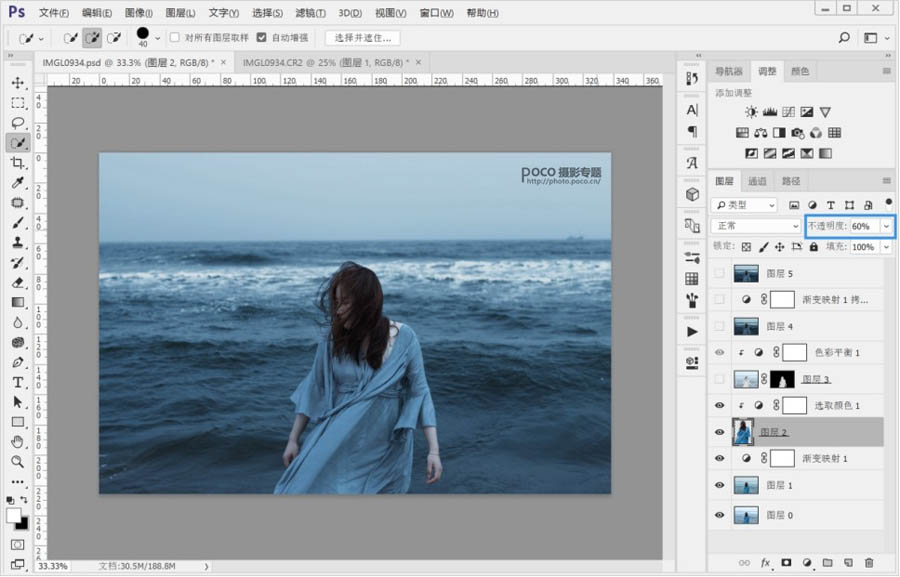Select the Lasso tool

pyautogui.click(x=18, y=123)
